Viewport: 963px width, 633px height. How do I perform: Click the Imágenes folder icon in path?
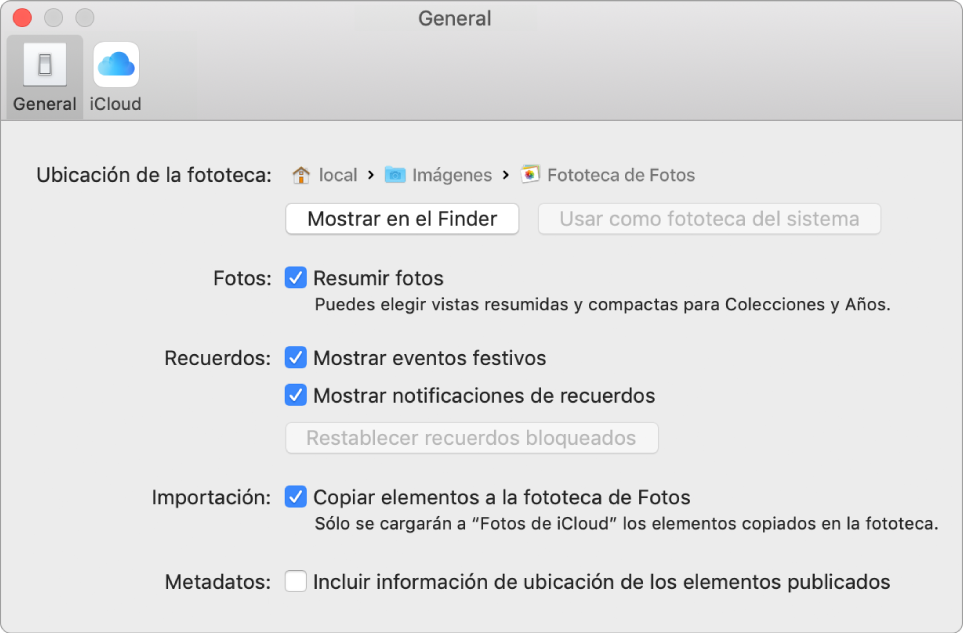tap(395, 176)
